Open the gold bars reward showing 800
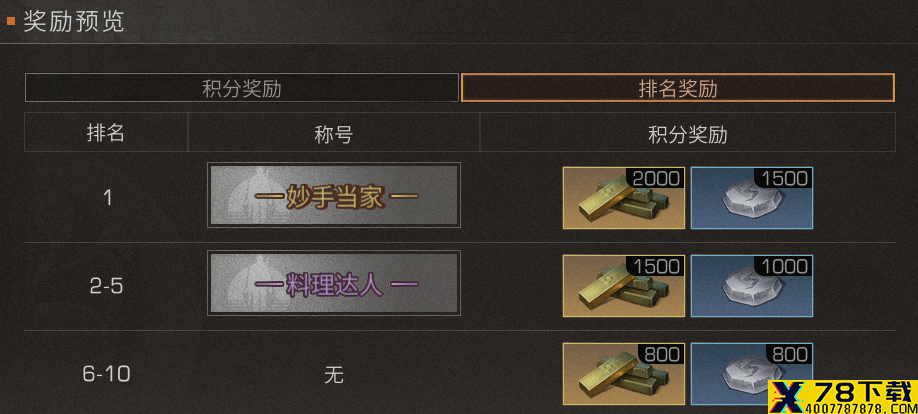This screenshot has height=414, width=918. point(624,374)
